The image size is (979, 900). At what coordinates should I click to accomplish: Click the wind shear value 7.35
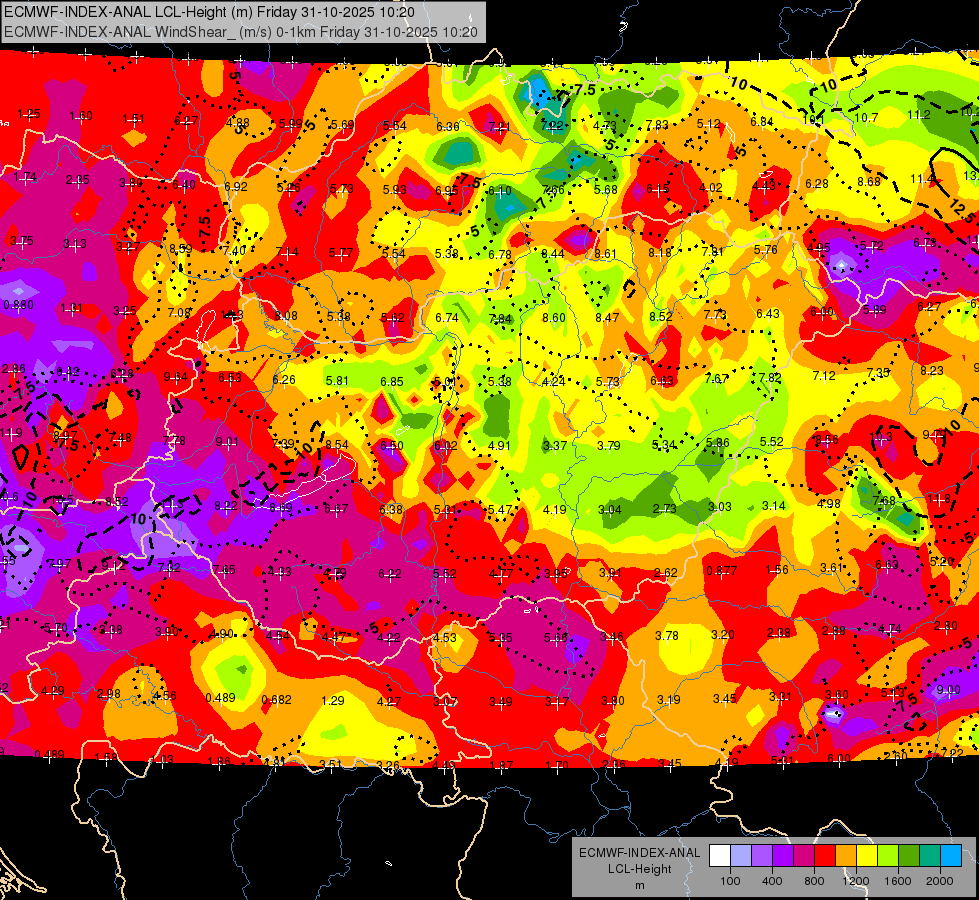click(x=878, y=373)
